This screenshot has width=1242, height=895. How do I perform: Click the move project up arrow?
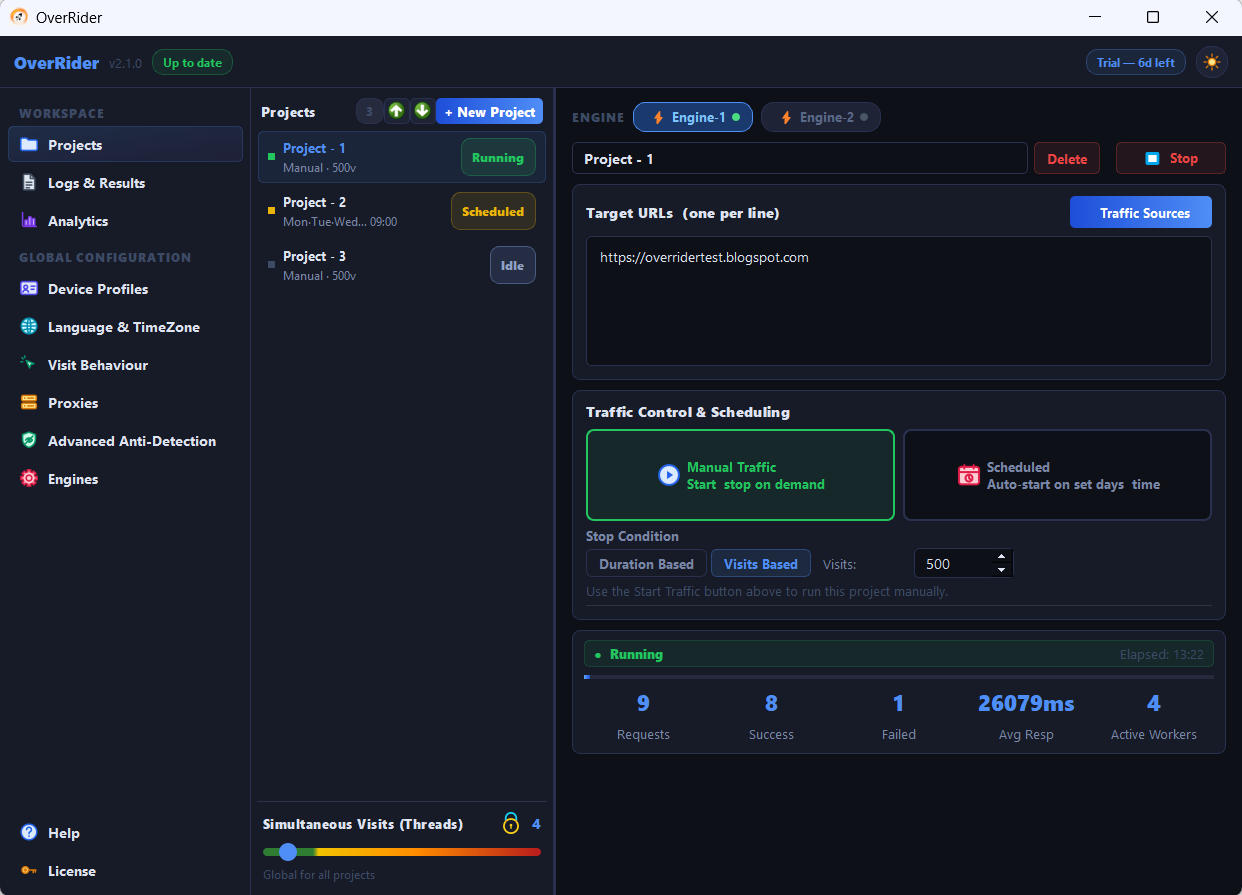[396, 111]
